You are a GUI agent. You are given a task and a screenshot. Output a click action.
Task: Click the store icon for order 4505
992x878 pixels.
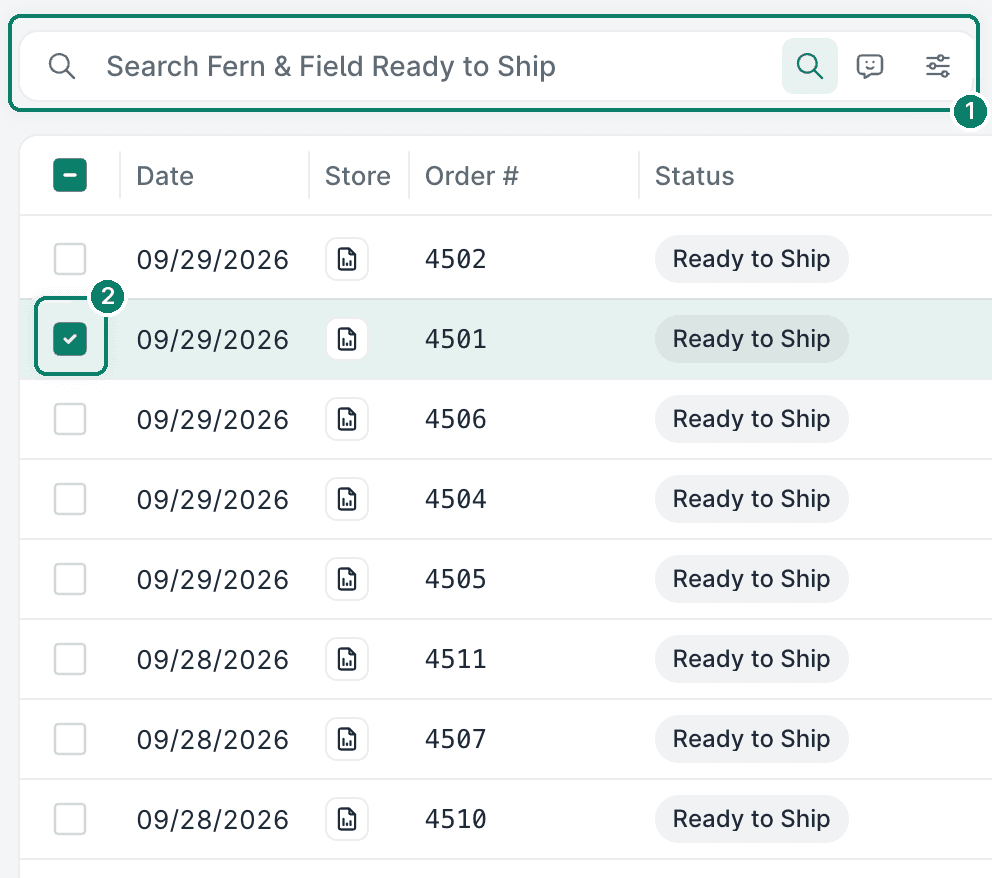pyautogui.click(x=347, y=579)
